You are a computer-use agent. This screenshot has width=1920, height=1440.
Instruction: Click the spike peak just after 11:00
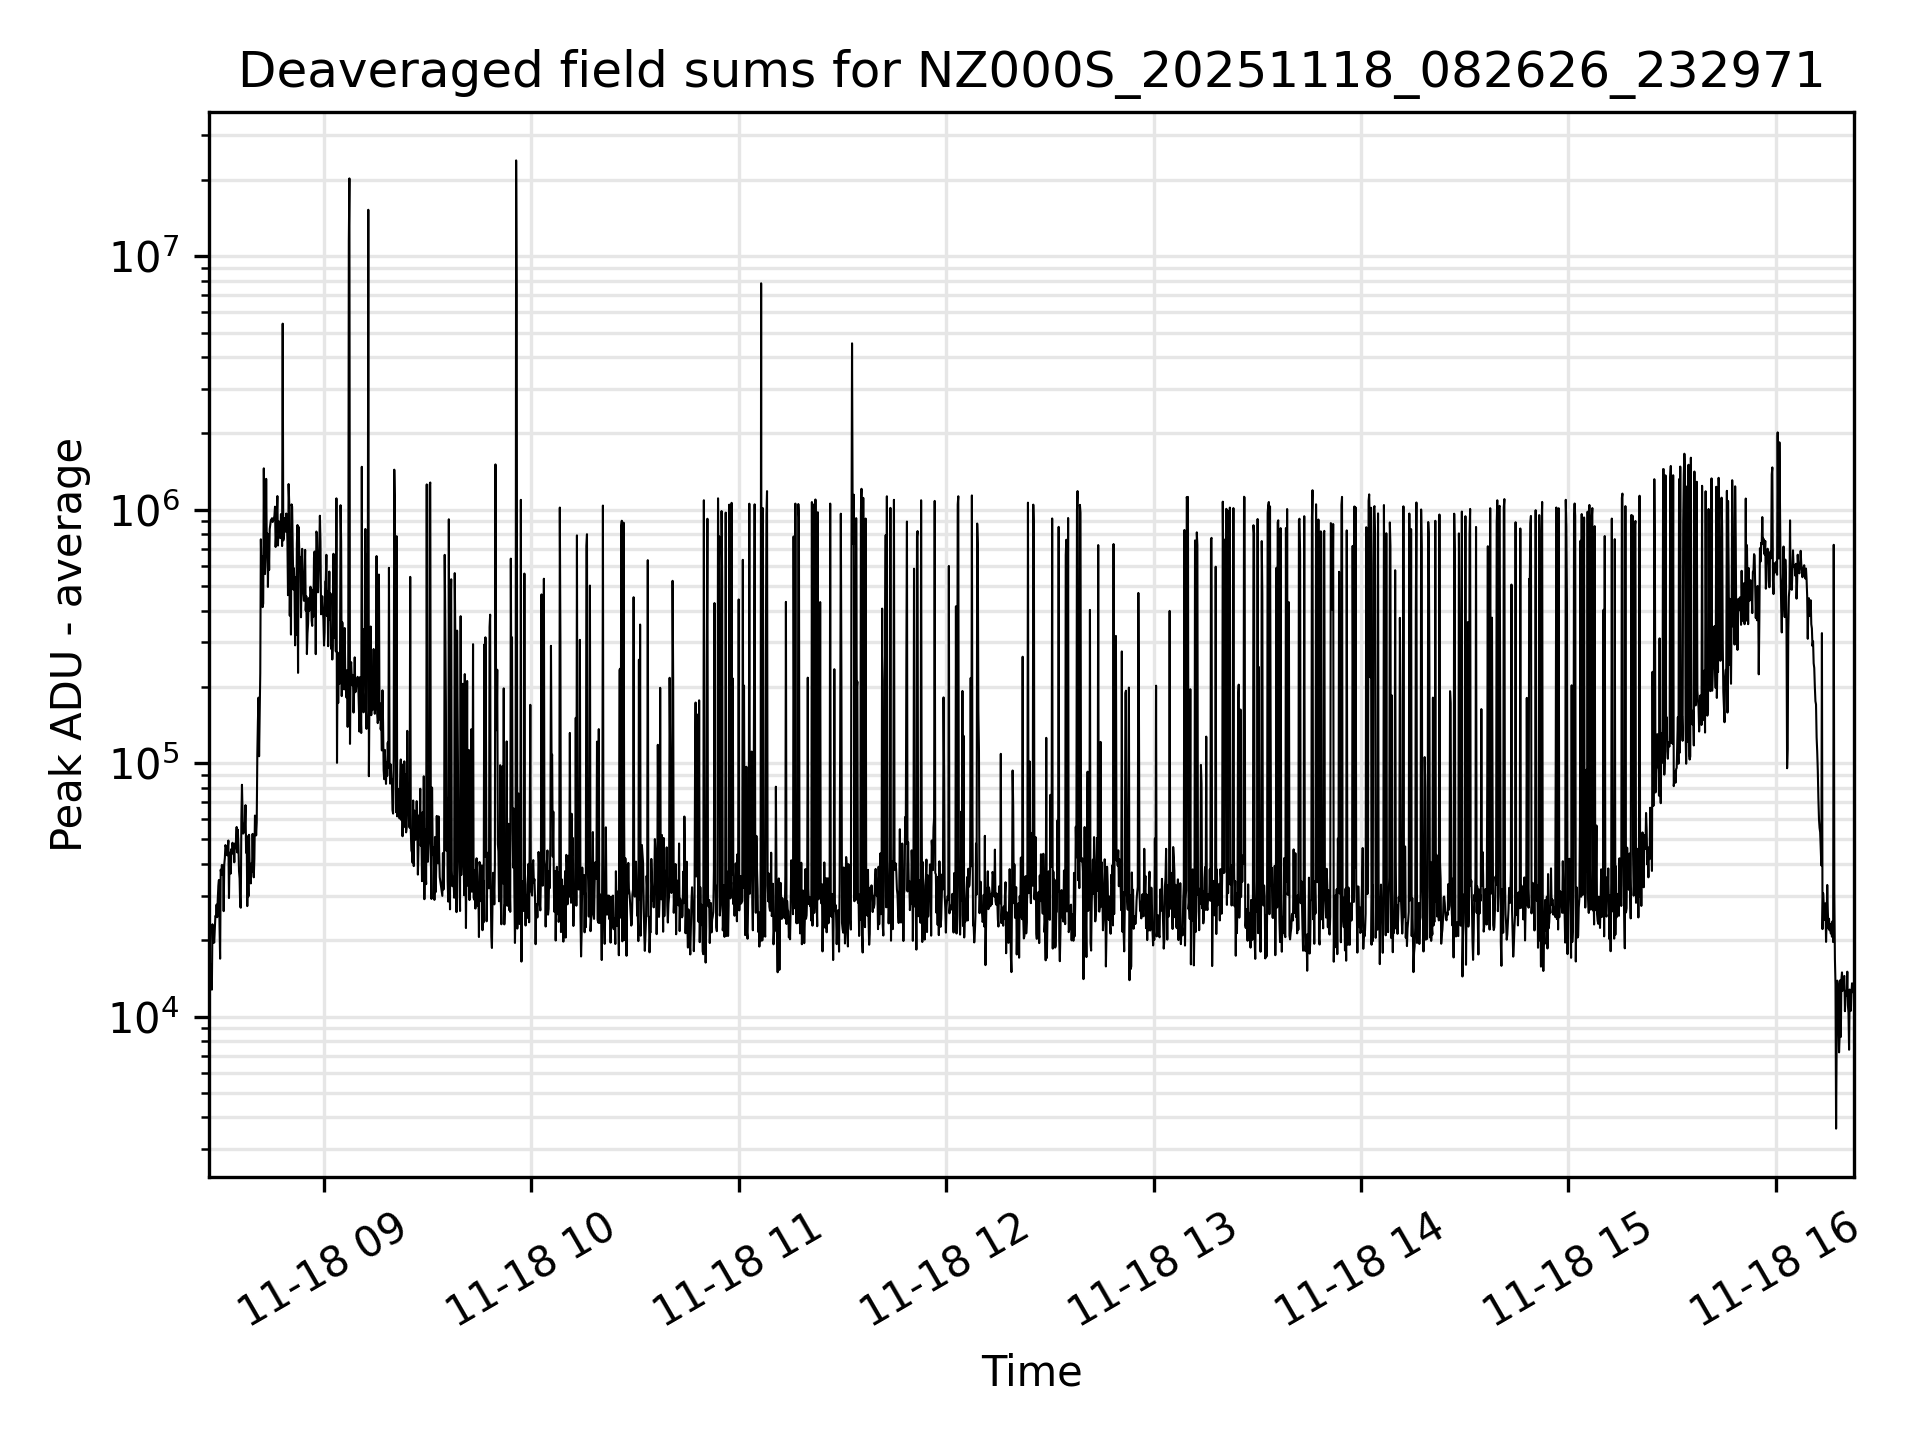(x=761, y=284)
